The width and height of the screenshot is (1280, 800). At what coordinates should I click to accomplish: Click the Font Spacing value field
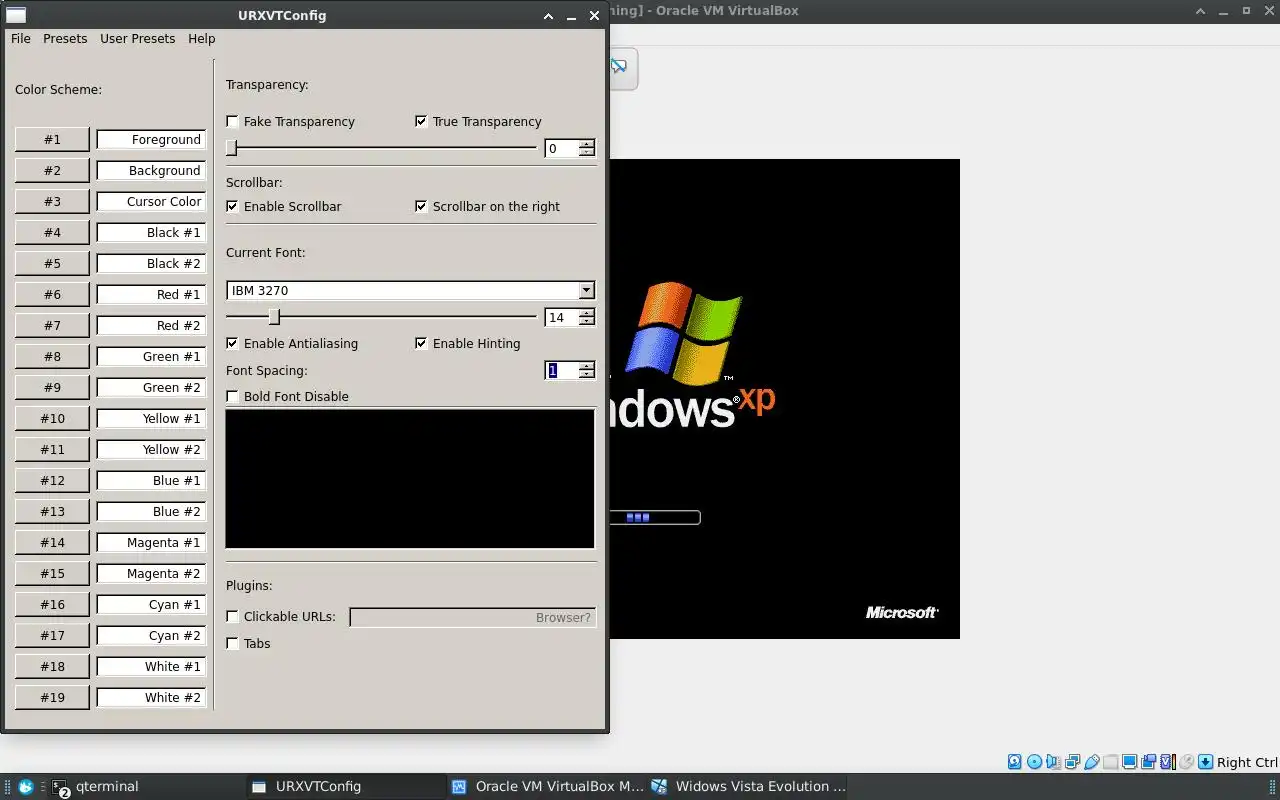point(562,370)
